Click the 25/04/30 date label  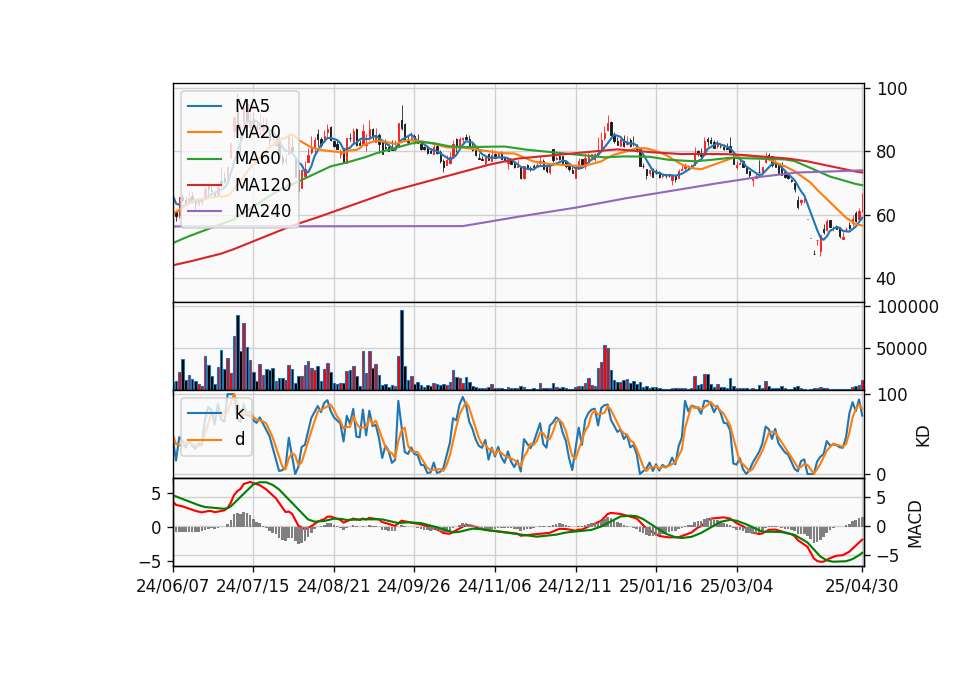coord(862,586)
